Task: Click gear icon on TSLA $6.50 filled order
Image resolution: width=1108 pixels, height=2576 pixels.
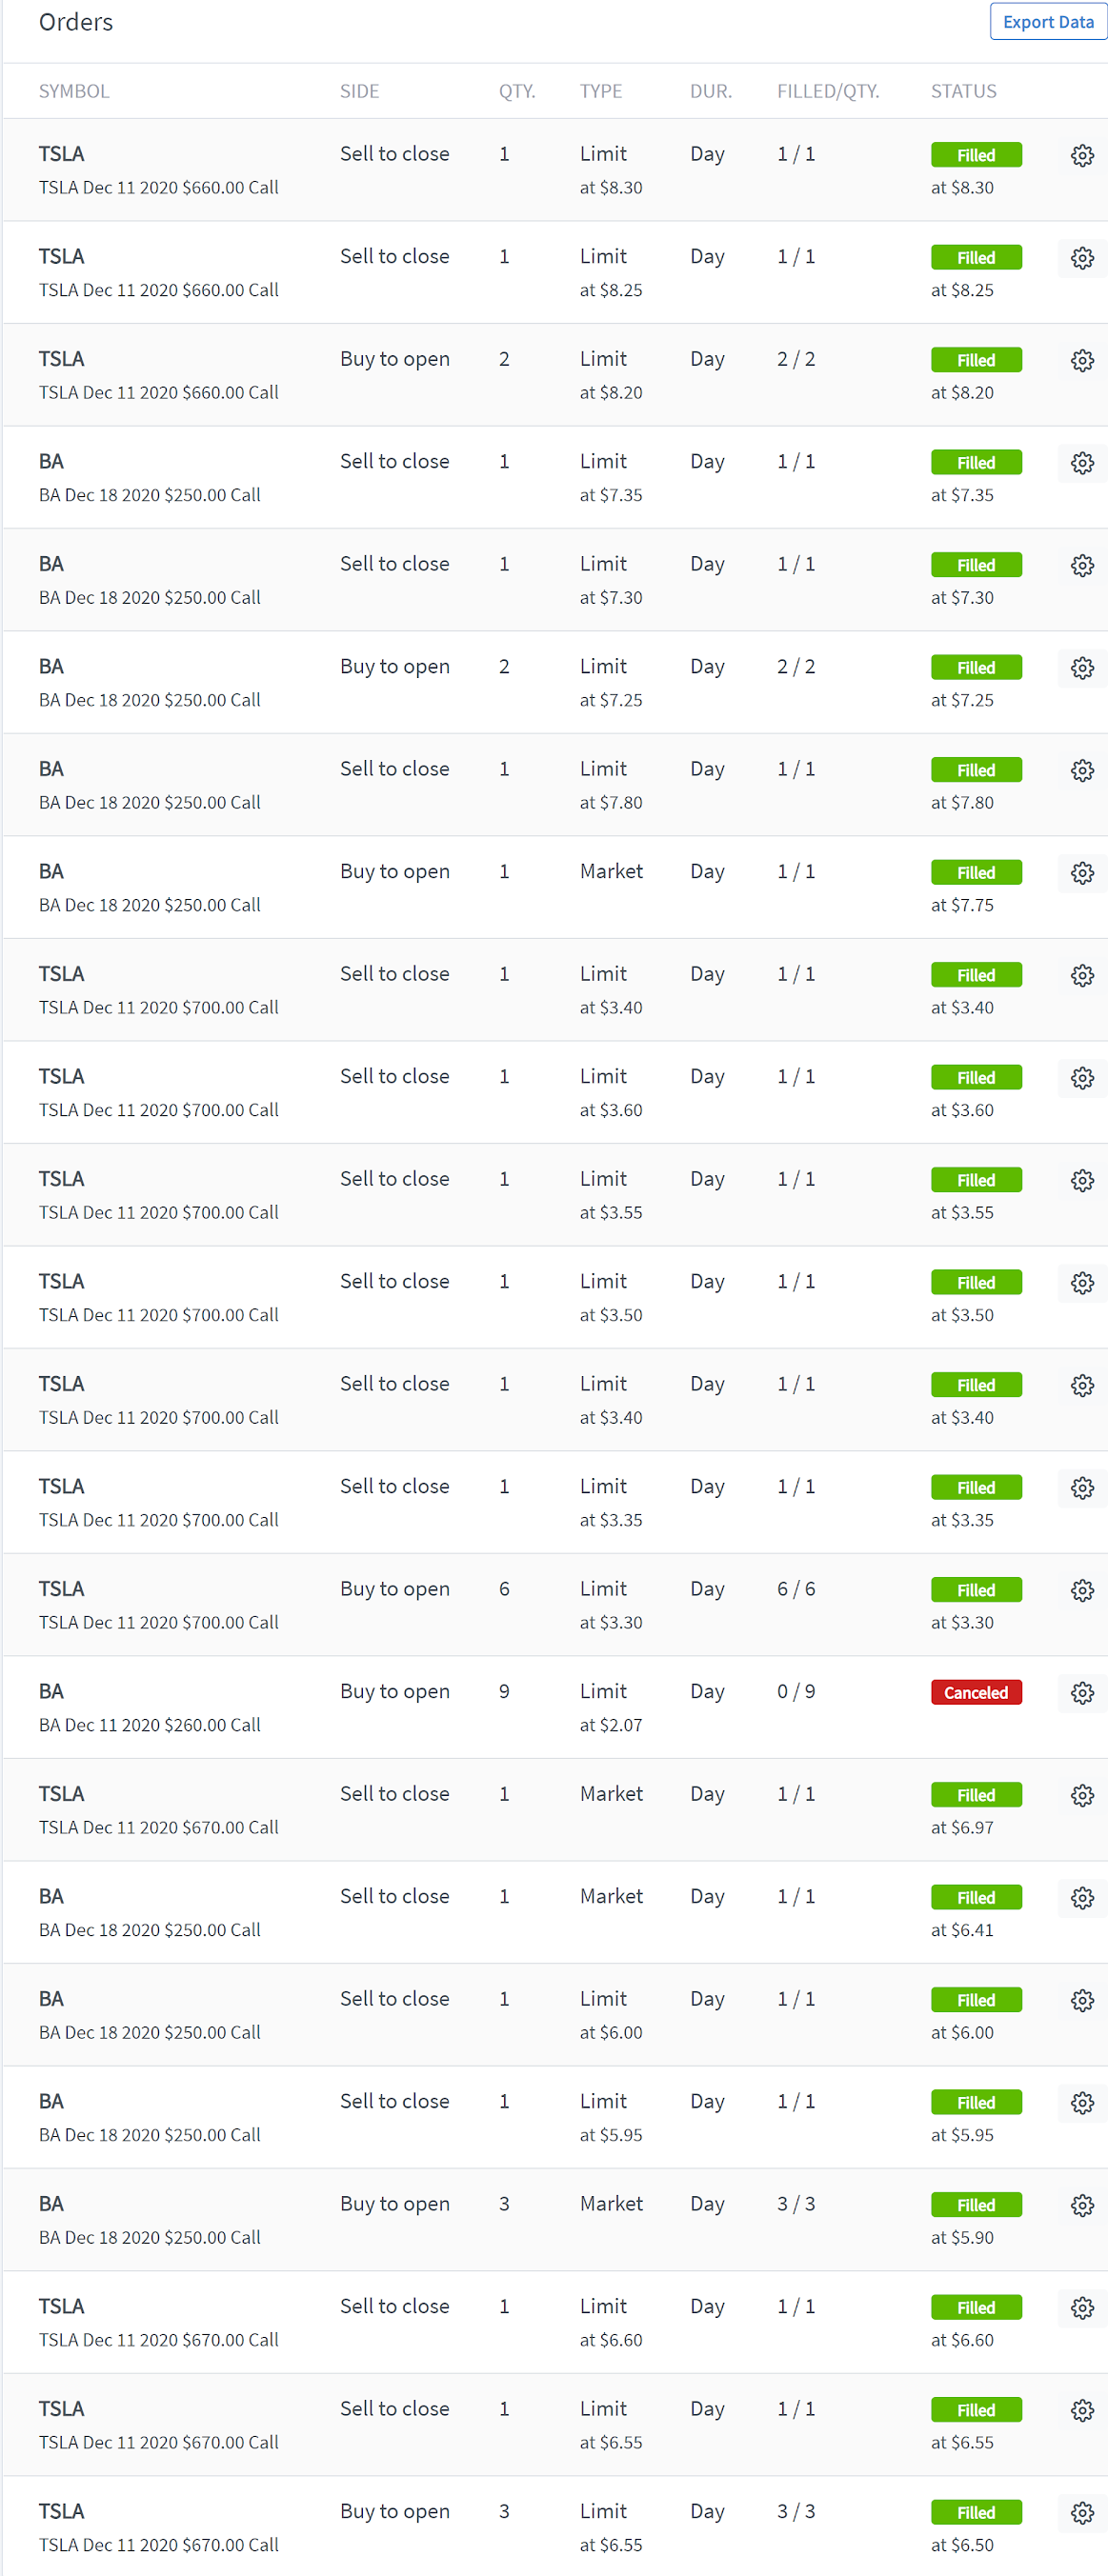Action: 1082,2512
